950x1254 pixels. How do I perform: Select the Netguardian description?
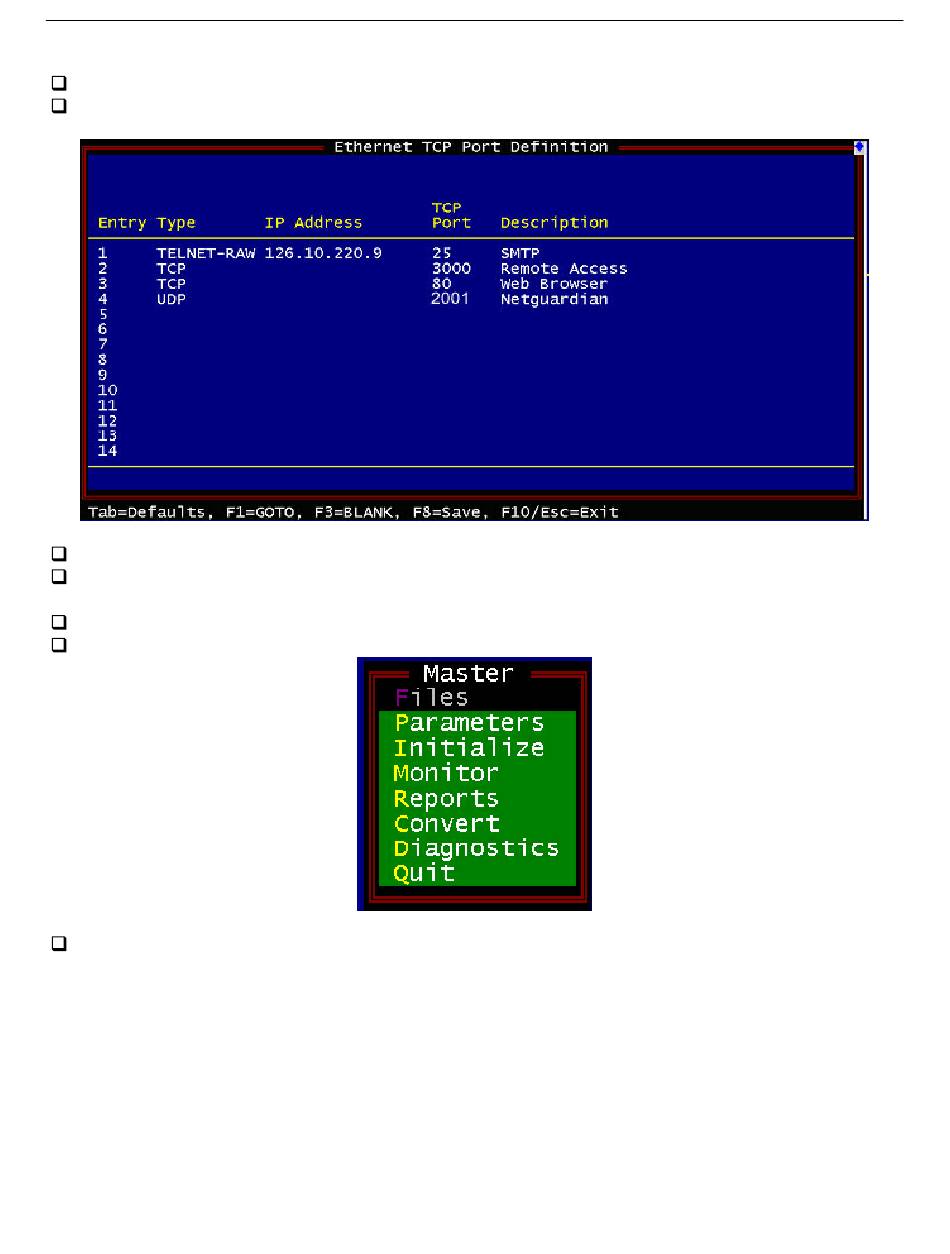554,299
